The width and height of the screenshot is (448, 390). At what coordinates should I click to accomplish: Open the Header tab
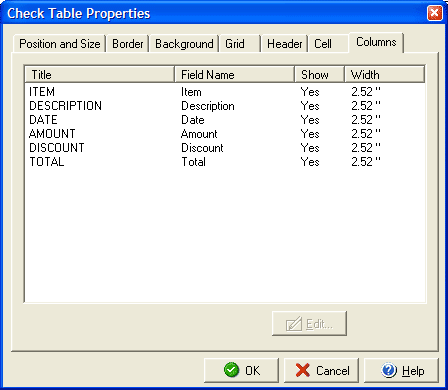[x=285, y=44]
